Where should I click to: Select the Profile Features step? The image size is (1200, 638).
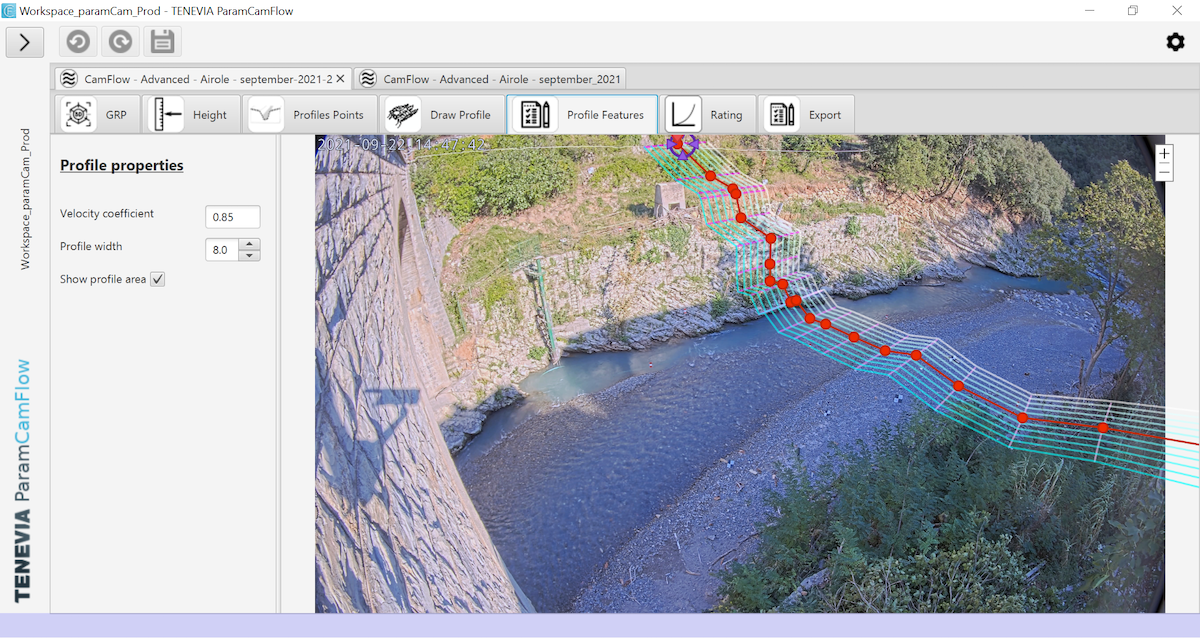(582, 115)
